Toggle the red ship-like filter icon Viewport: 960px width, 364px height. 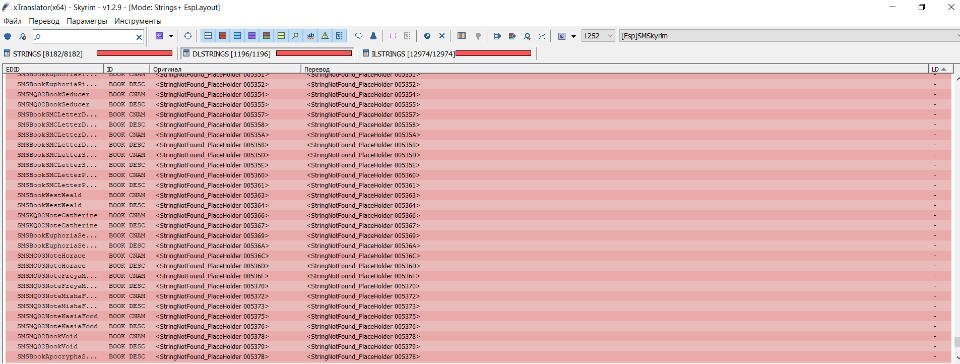[x=310, y=36]
